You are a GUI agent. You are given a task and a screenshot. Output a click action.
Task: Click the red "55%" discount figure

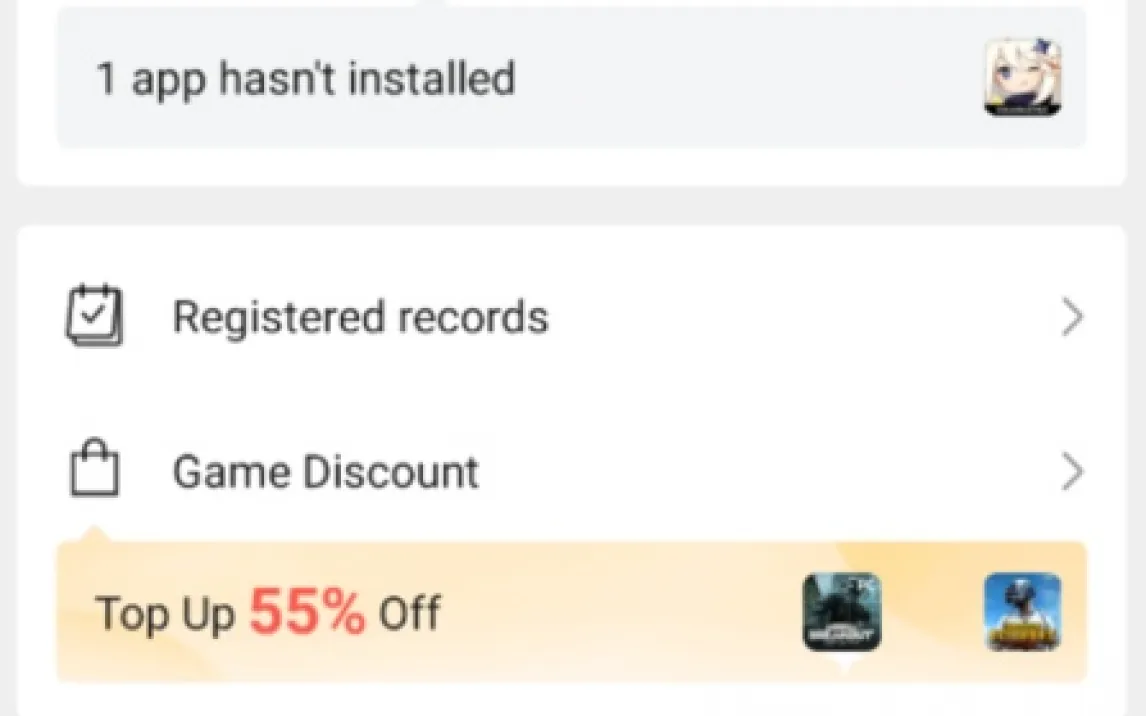(x=307, y=612)
